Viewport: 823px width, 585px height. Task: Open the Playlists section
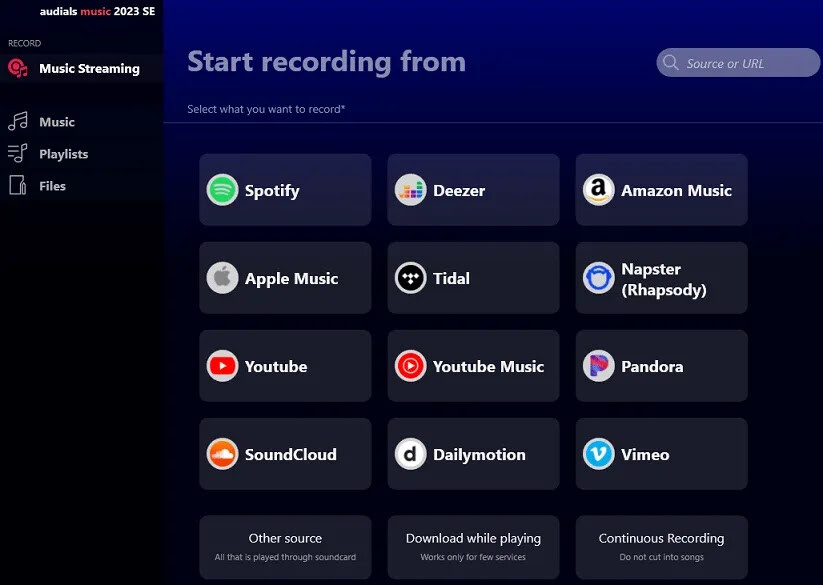click(81, 154)
